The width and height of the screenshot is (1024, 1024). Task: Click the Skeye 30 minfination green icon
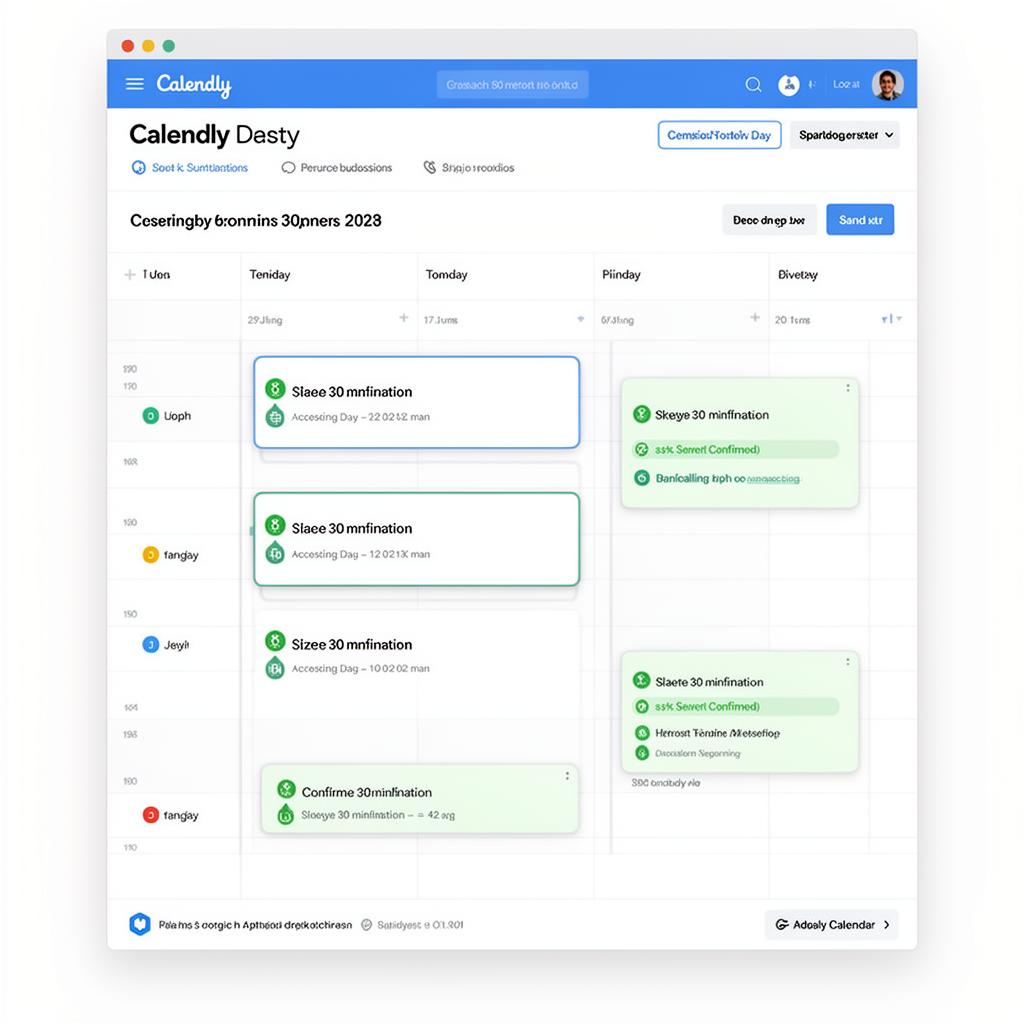pyautogui.click(x=642, y=414)
